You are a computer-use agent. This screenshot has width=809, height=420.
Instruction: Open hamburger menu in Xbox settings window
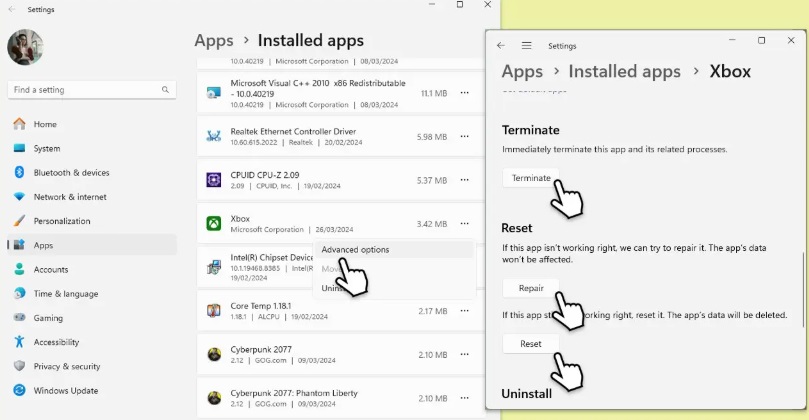coord(526,46)
